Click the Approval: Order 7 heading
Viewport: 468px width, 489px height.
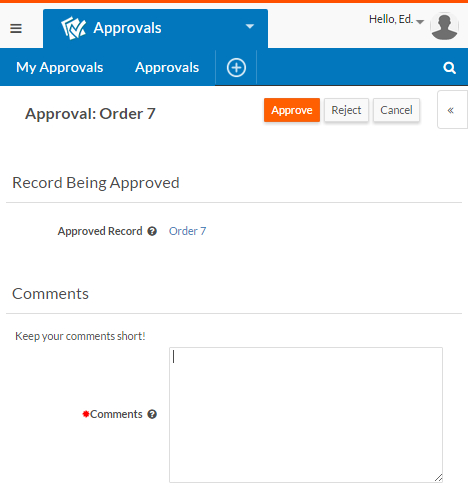(x=90, y=114)
